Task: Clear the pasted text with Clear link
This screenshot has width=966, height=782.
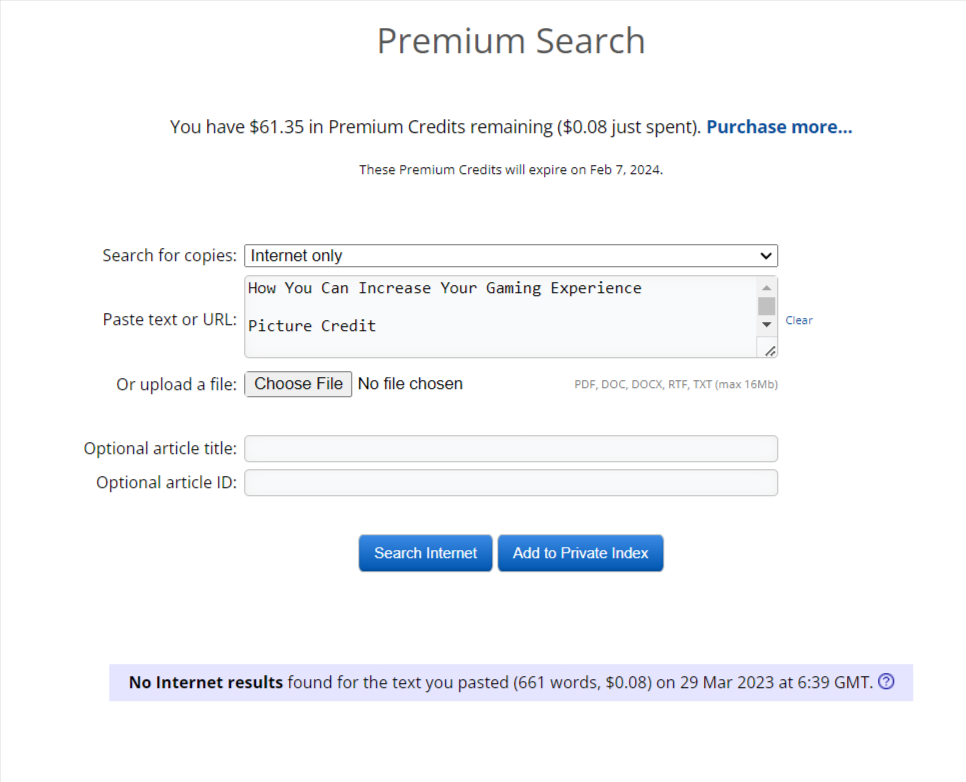Action: coord(798,320)
